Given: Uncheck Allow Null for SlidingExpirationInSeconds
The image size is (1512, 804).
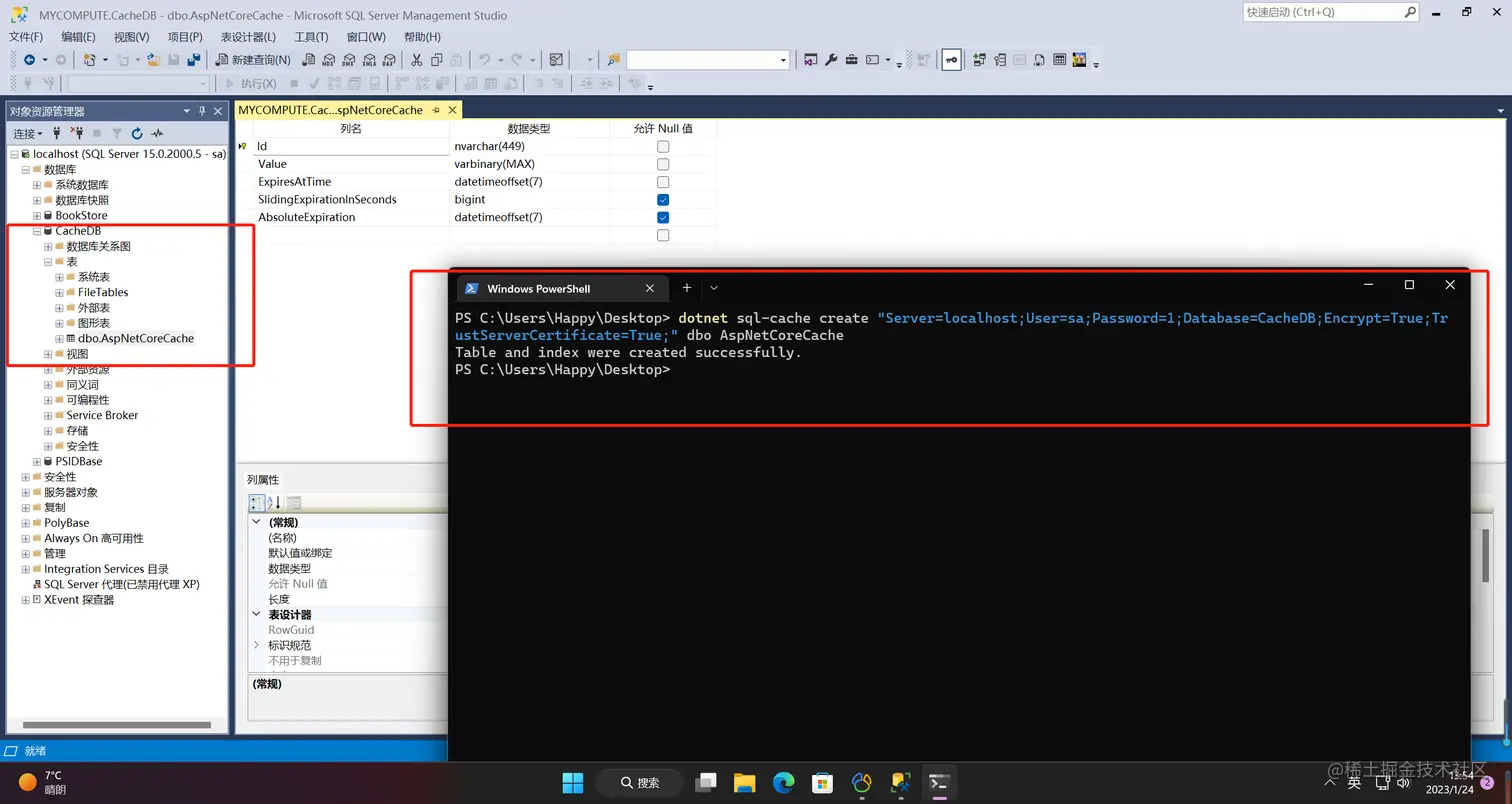Looking at the screenshot, I should (x=663, y=200).
